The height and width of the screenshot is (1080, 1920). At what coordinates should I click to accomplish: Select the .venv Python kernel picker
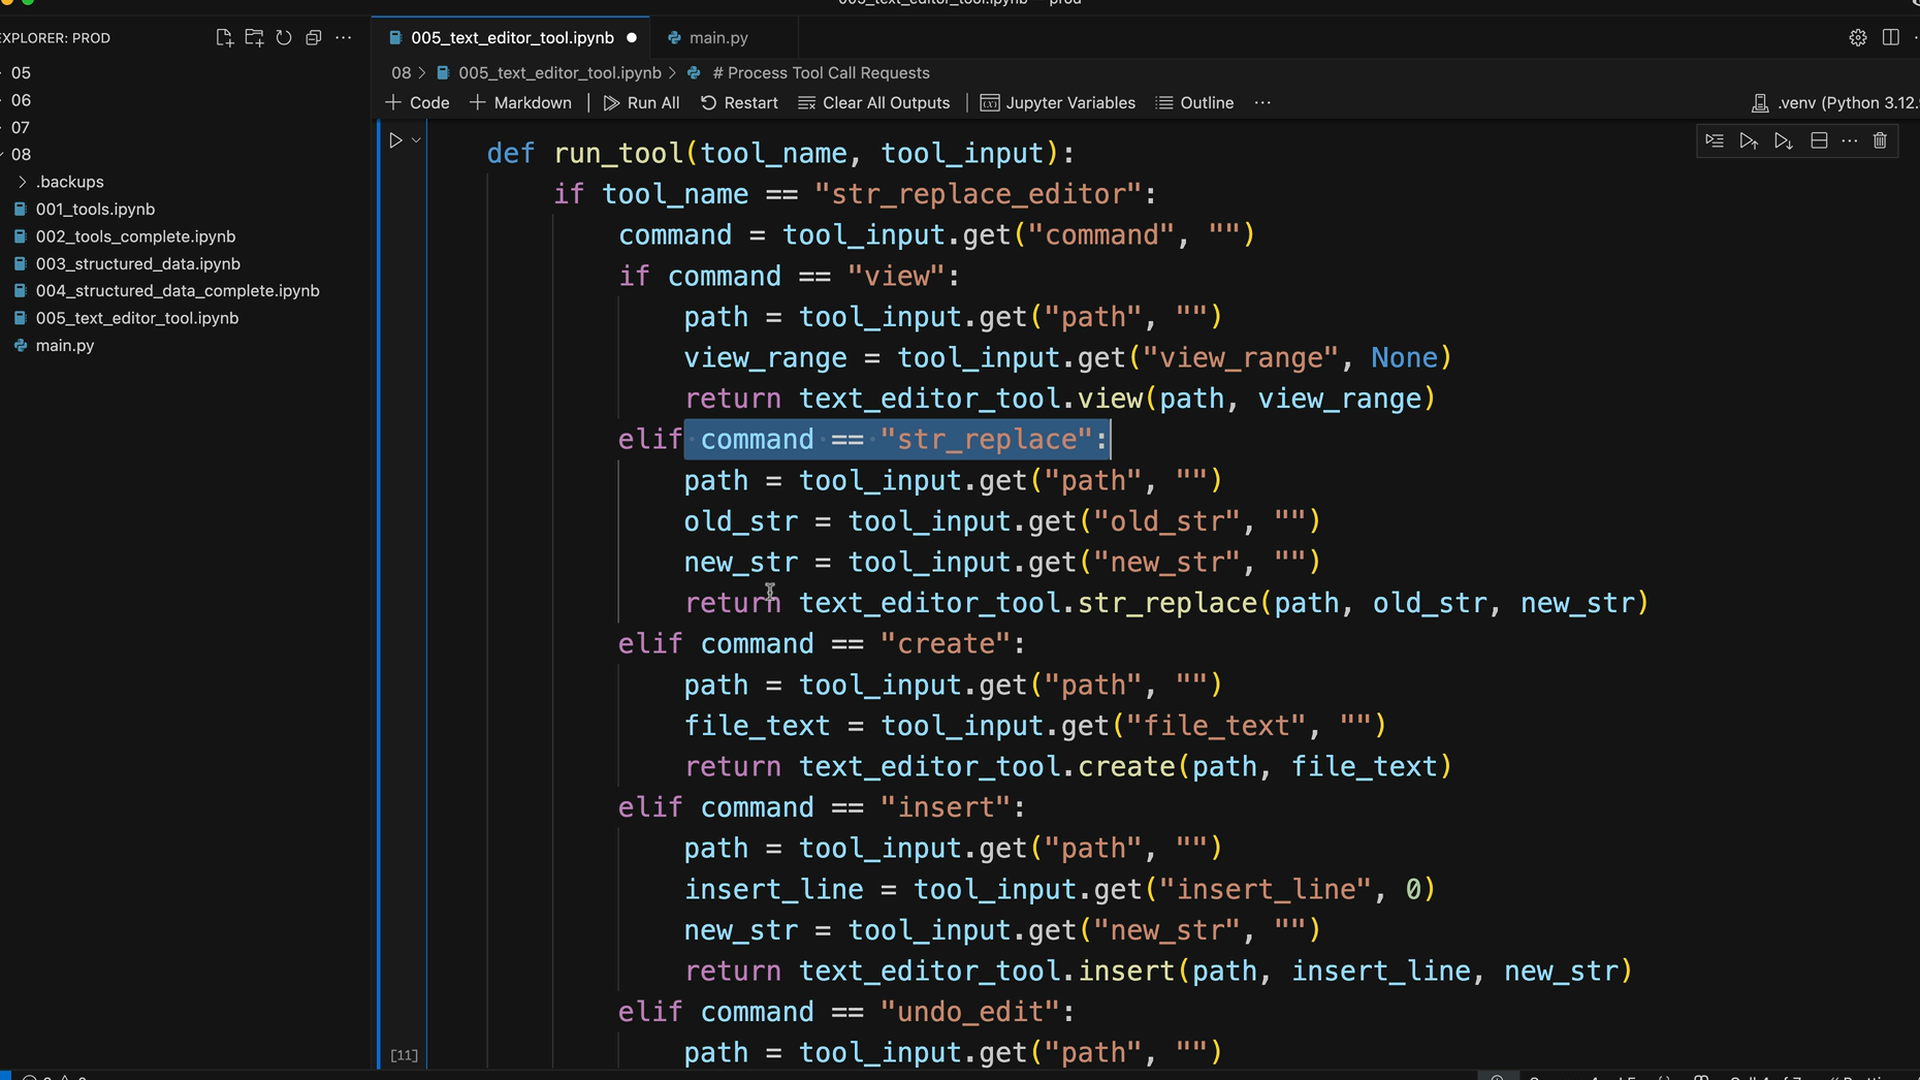1834,103
